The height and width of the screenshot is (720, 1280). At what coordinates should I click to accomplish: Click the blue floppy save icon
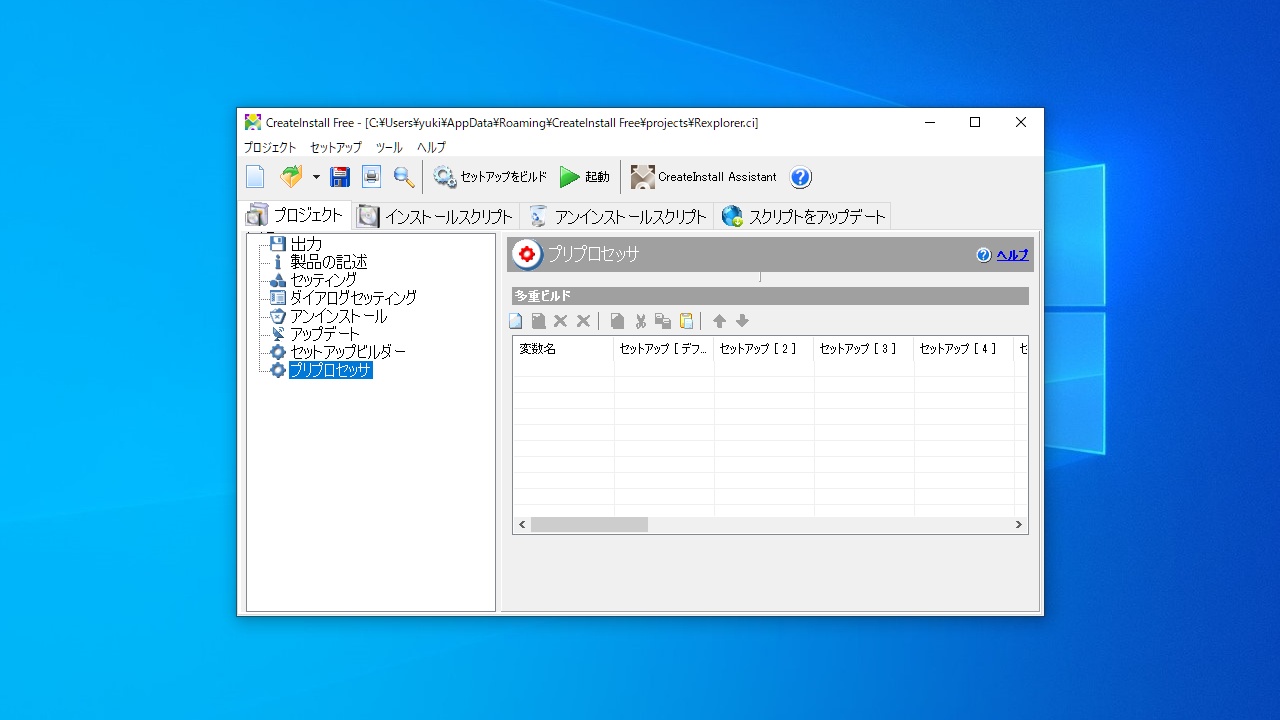[x=340, y=177]
